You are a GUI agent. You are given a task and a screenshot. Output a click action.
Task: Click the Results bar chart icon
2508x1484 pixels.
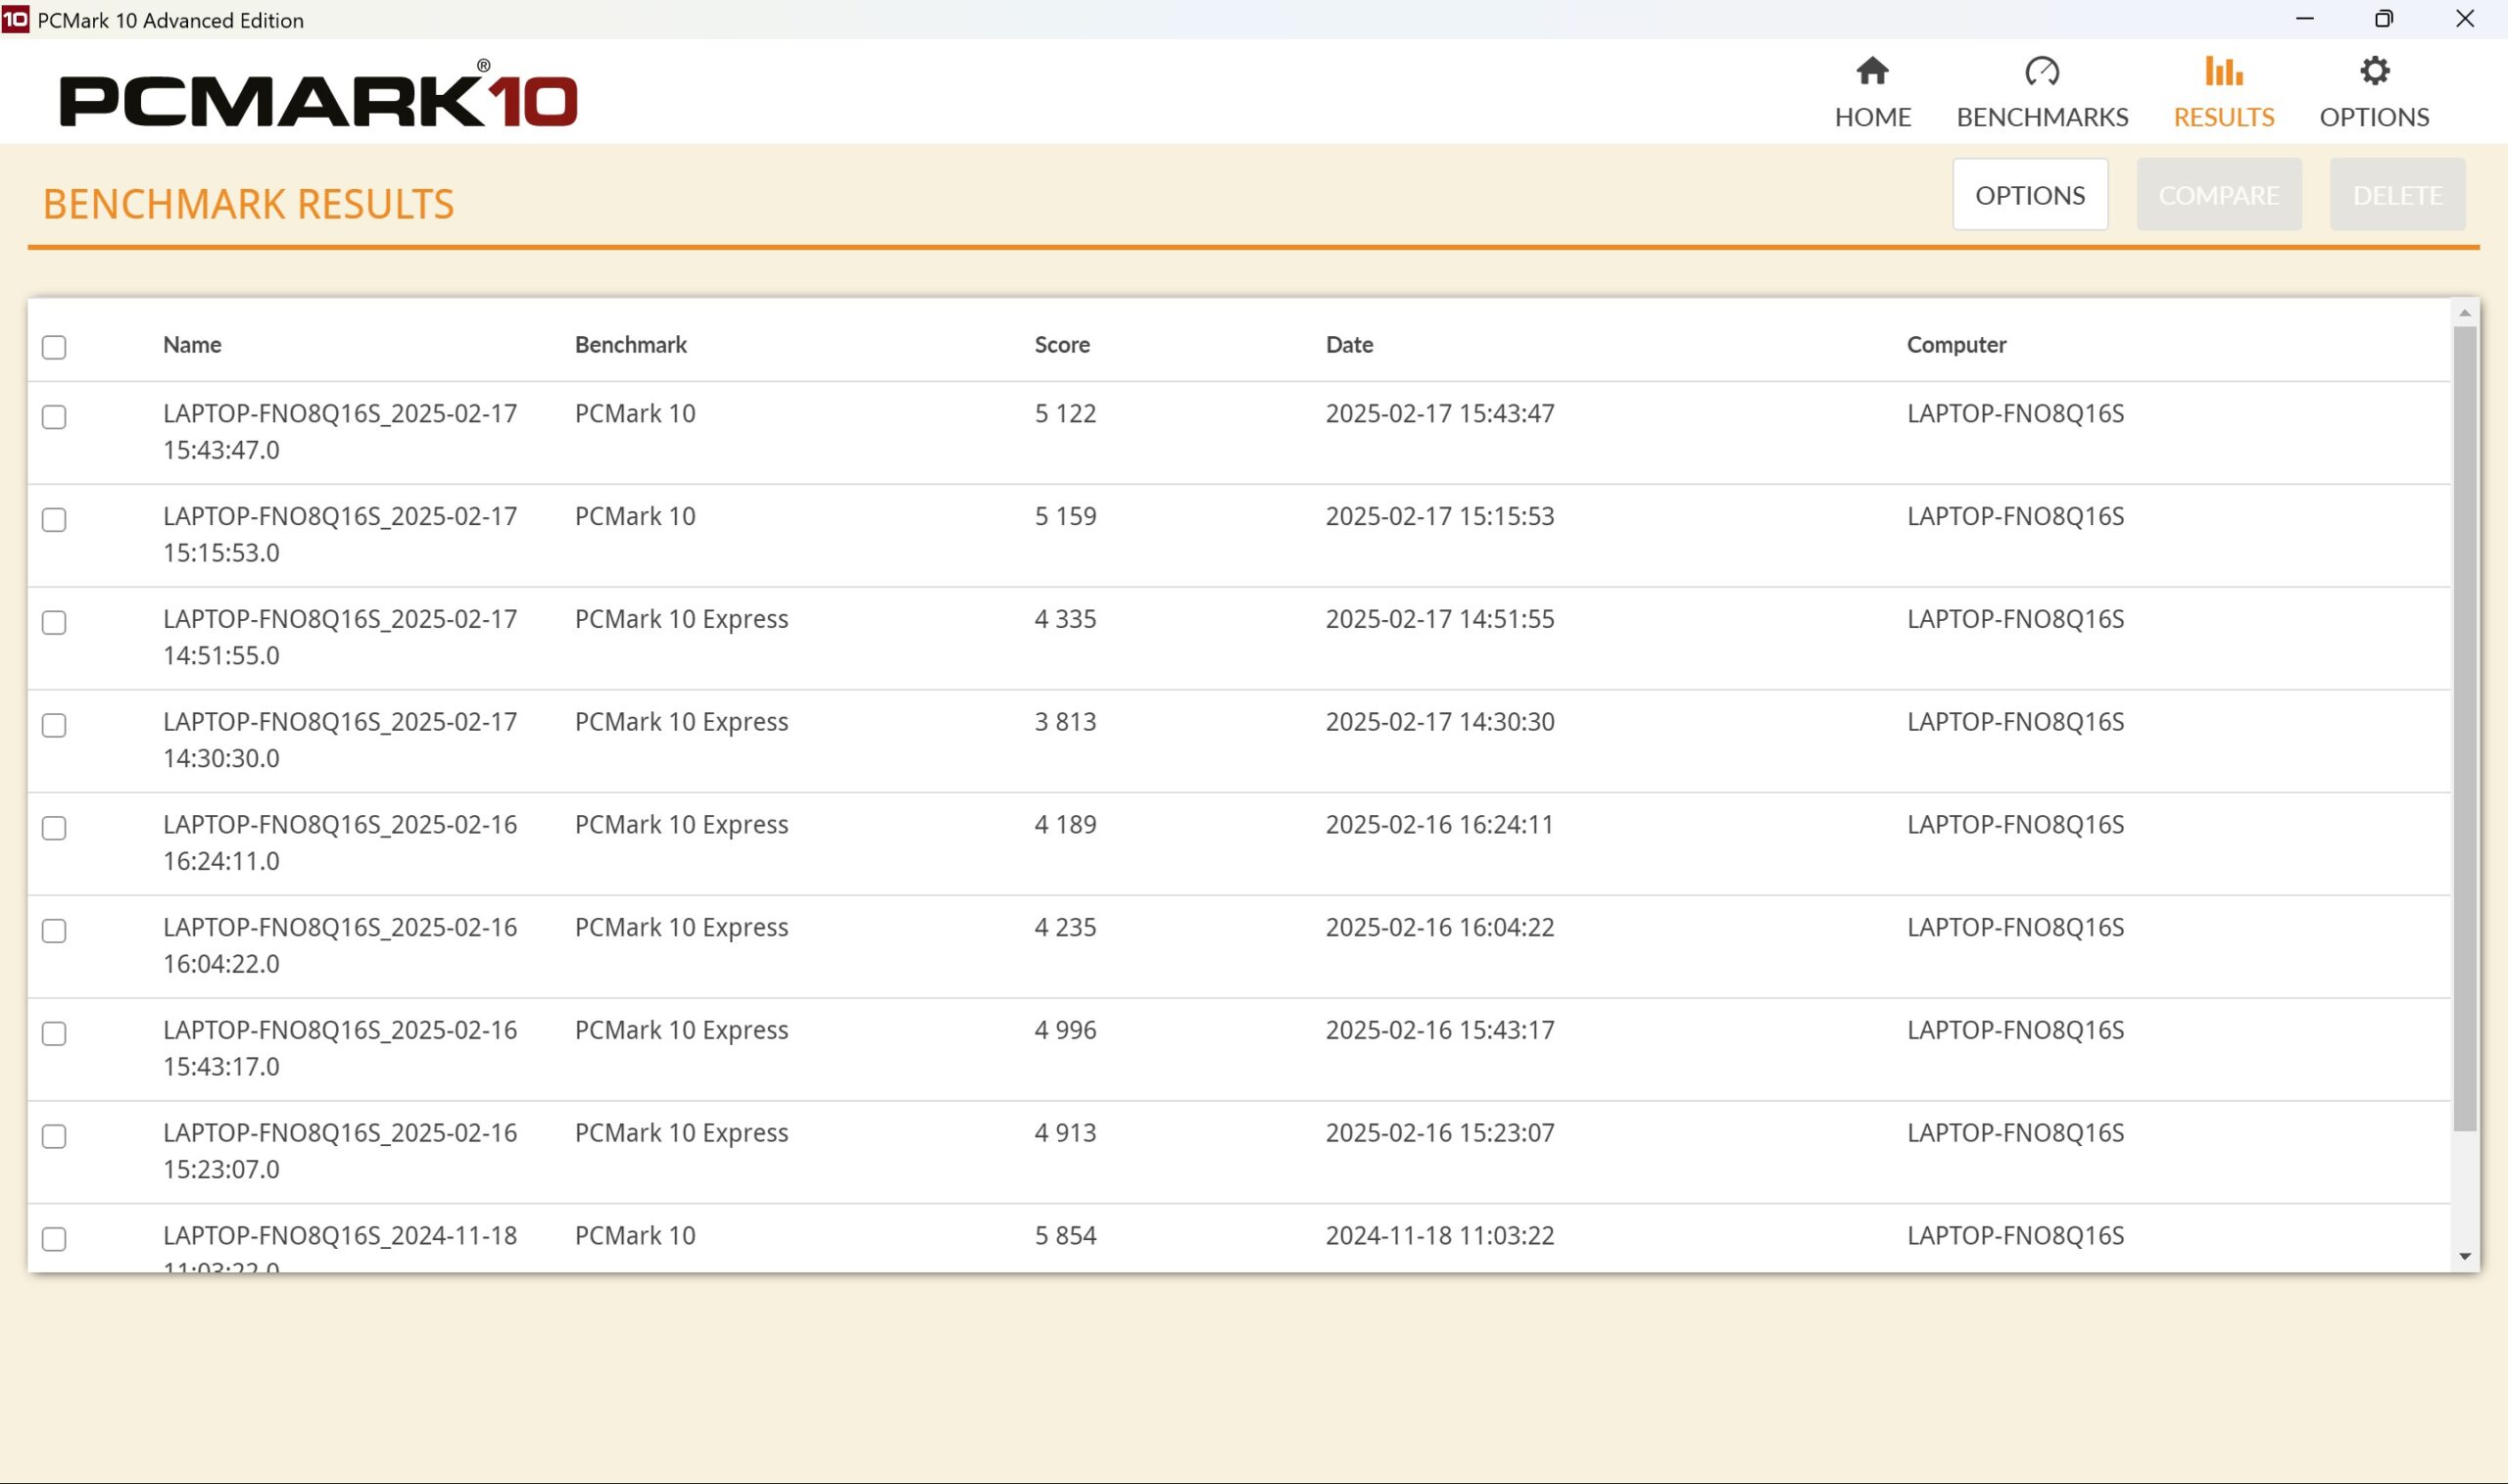(2223, 71)
